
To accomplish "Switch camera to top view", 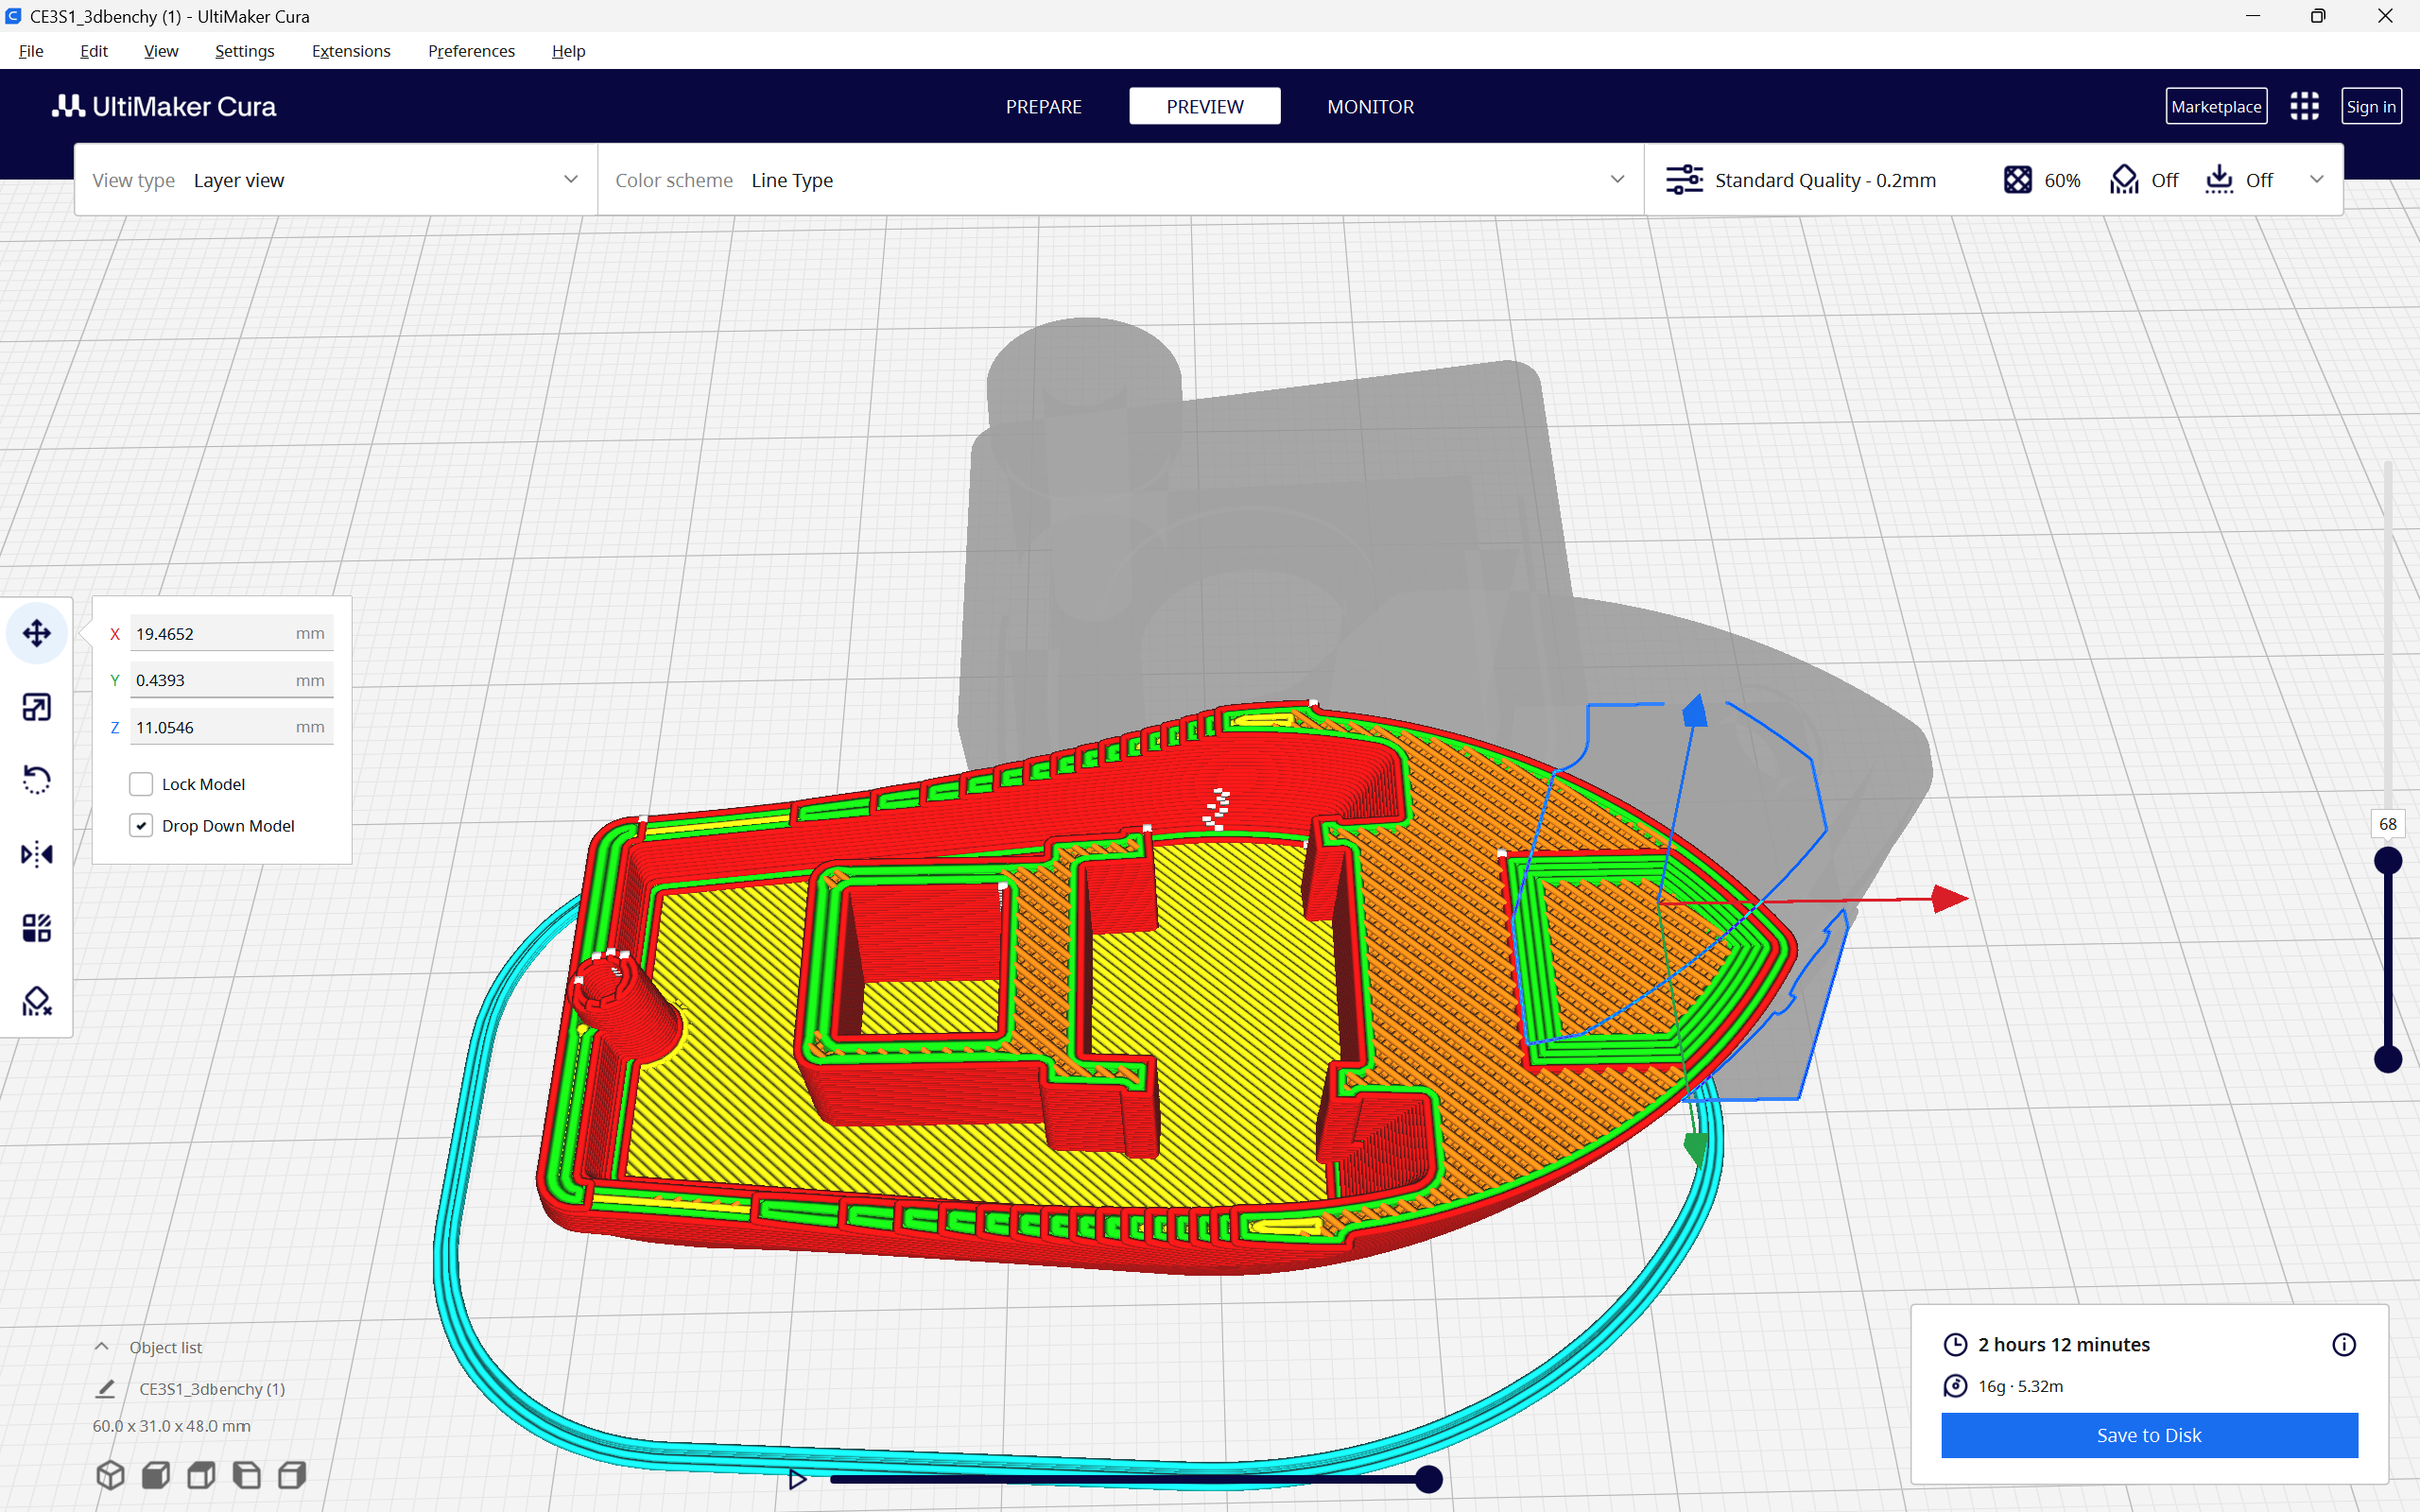I will tap(201, 1475).
